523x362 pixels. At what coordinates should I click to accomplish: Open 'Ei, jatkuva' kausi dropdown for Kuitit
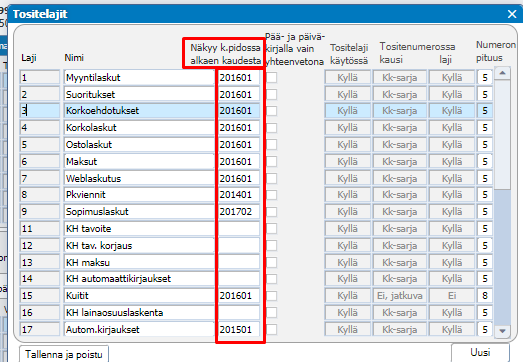(x=400, y=296)
